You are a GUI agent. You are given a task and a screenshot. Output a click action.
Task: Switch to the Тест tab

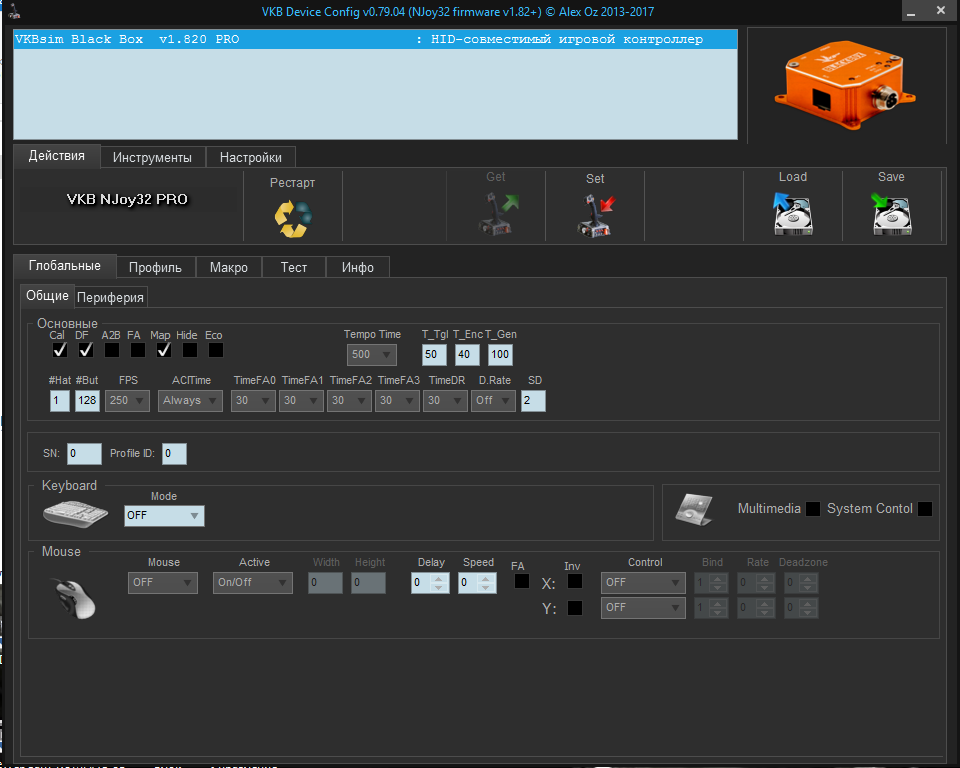pyautogui.click(x=294, y=268)
